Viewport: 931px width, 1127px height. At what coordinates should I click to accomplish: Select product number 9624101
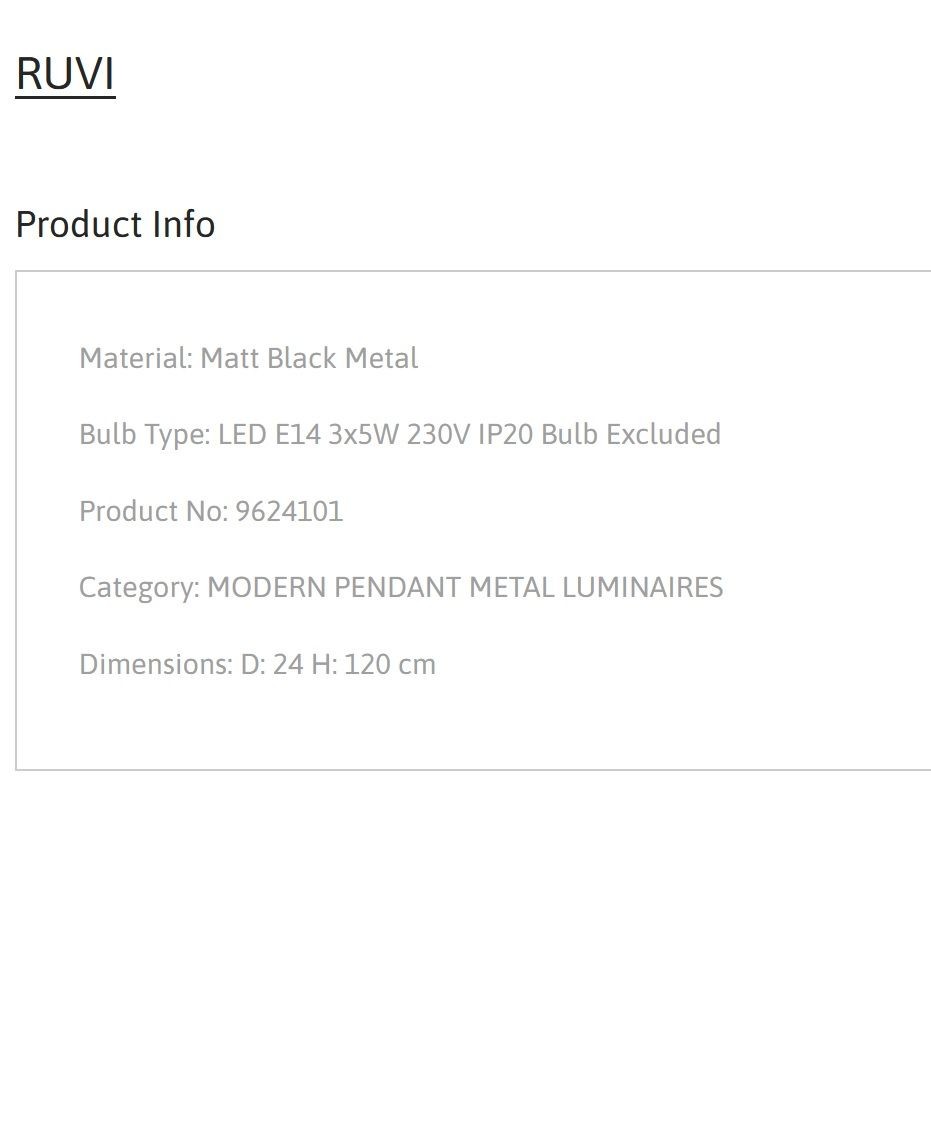pos(289,511)
